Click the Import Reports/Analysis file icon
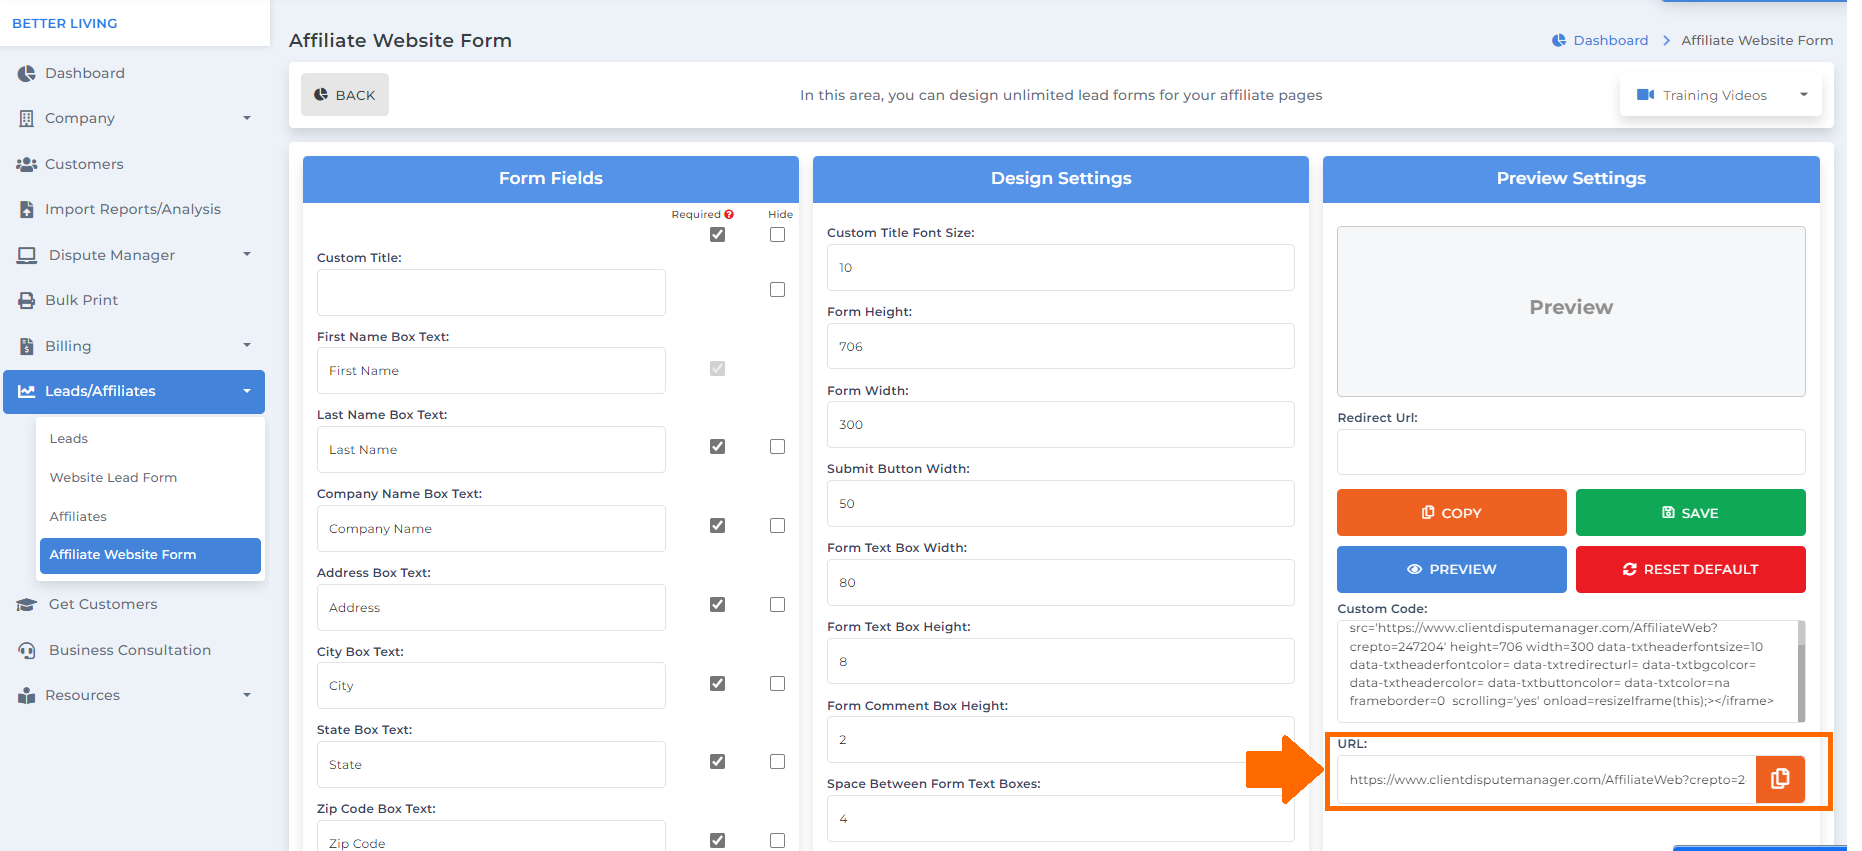 (26, 209)
